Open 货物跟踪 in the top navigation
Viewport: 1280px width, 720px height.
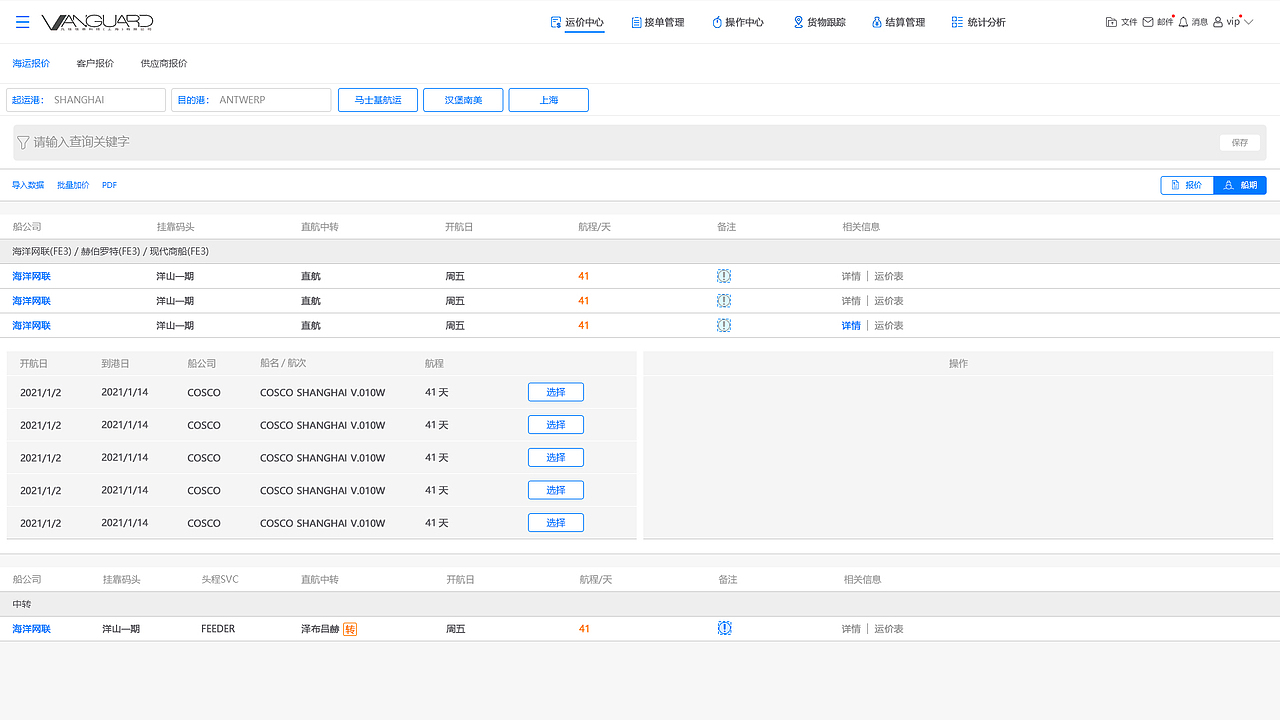(819, 22)
